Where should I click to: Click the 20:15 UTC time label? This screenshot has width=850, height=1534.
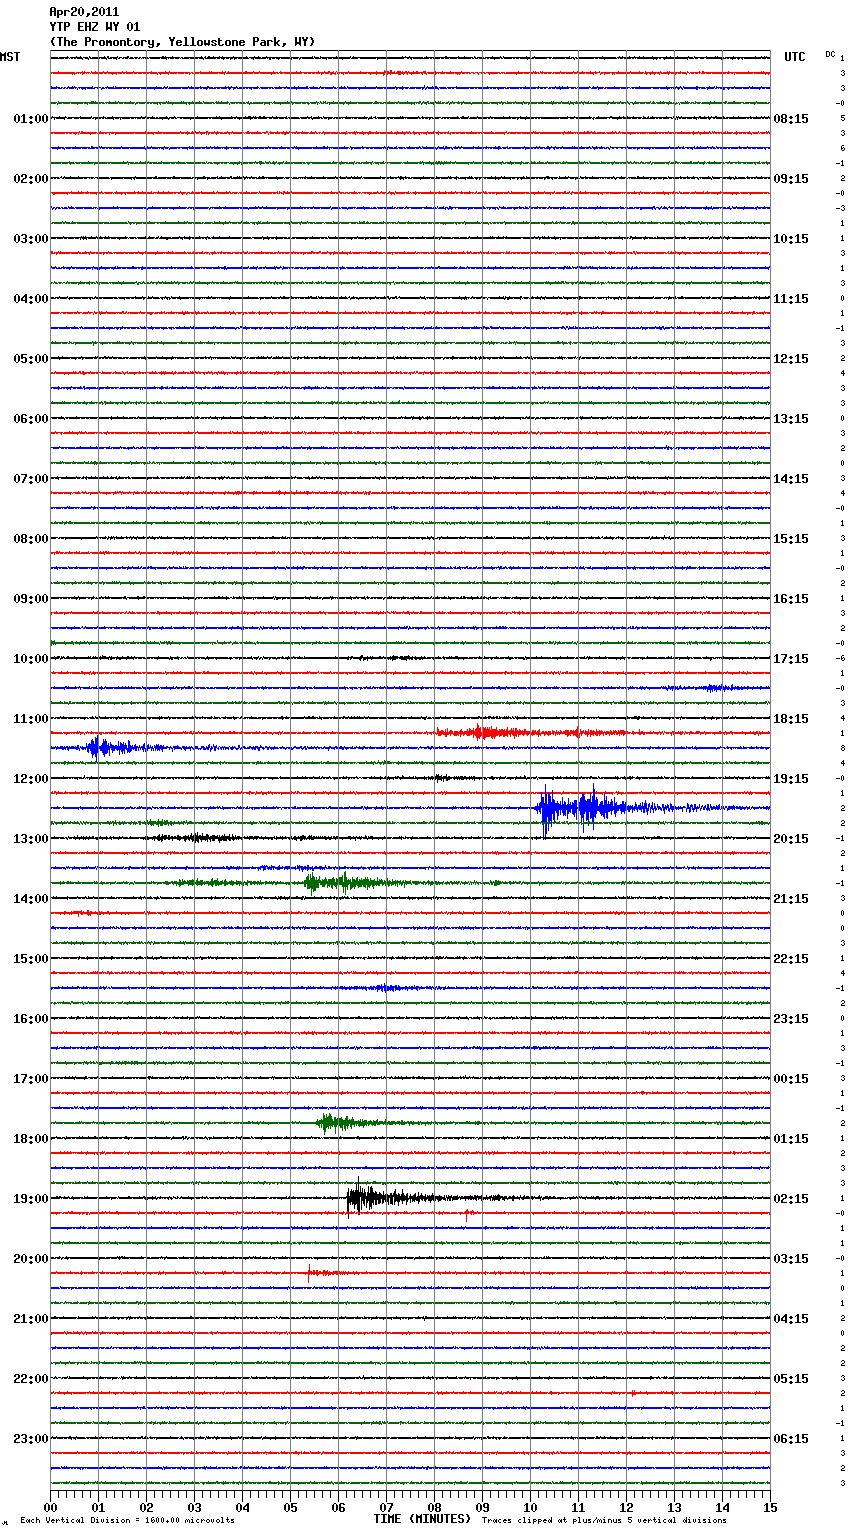(791, 839)
